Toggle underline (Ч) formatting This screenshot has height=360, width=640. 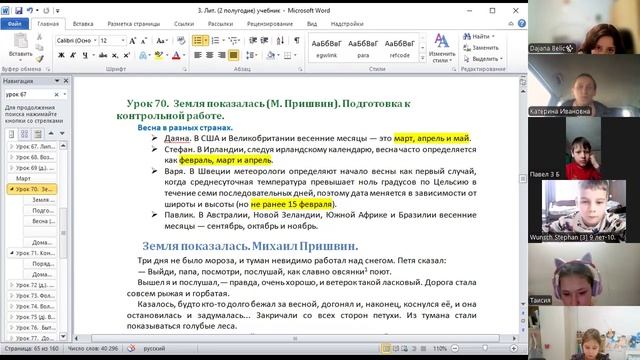pos(85,55)
